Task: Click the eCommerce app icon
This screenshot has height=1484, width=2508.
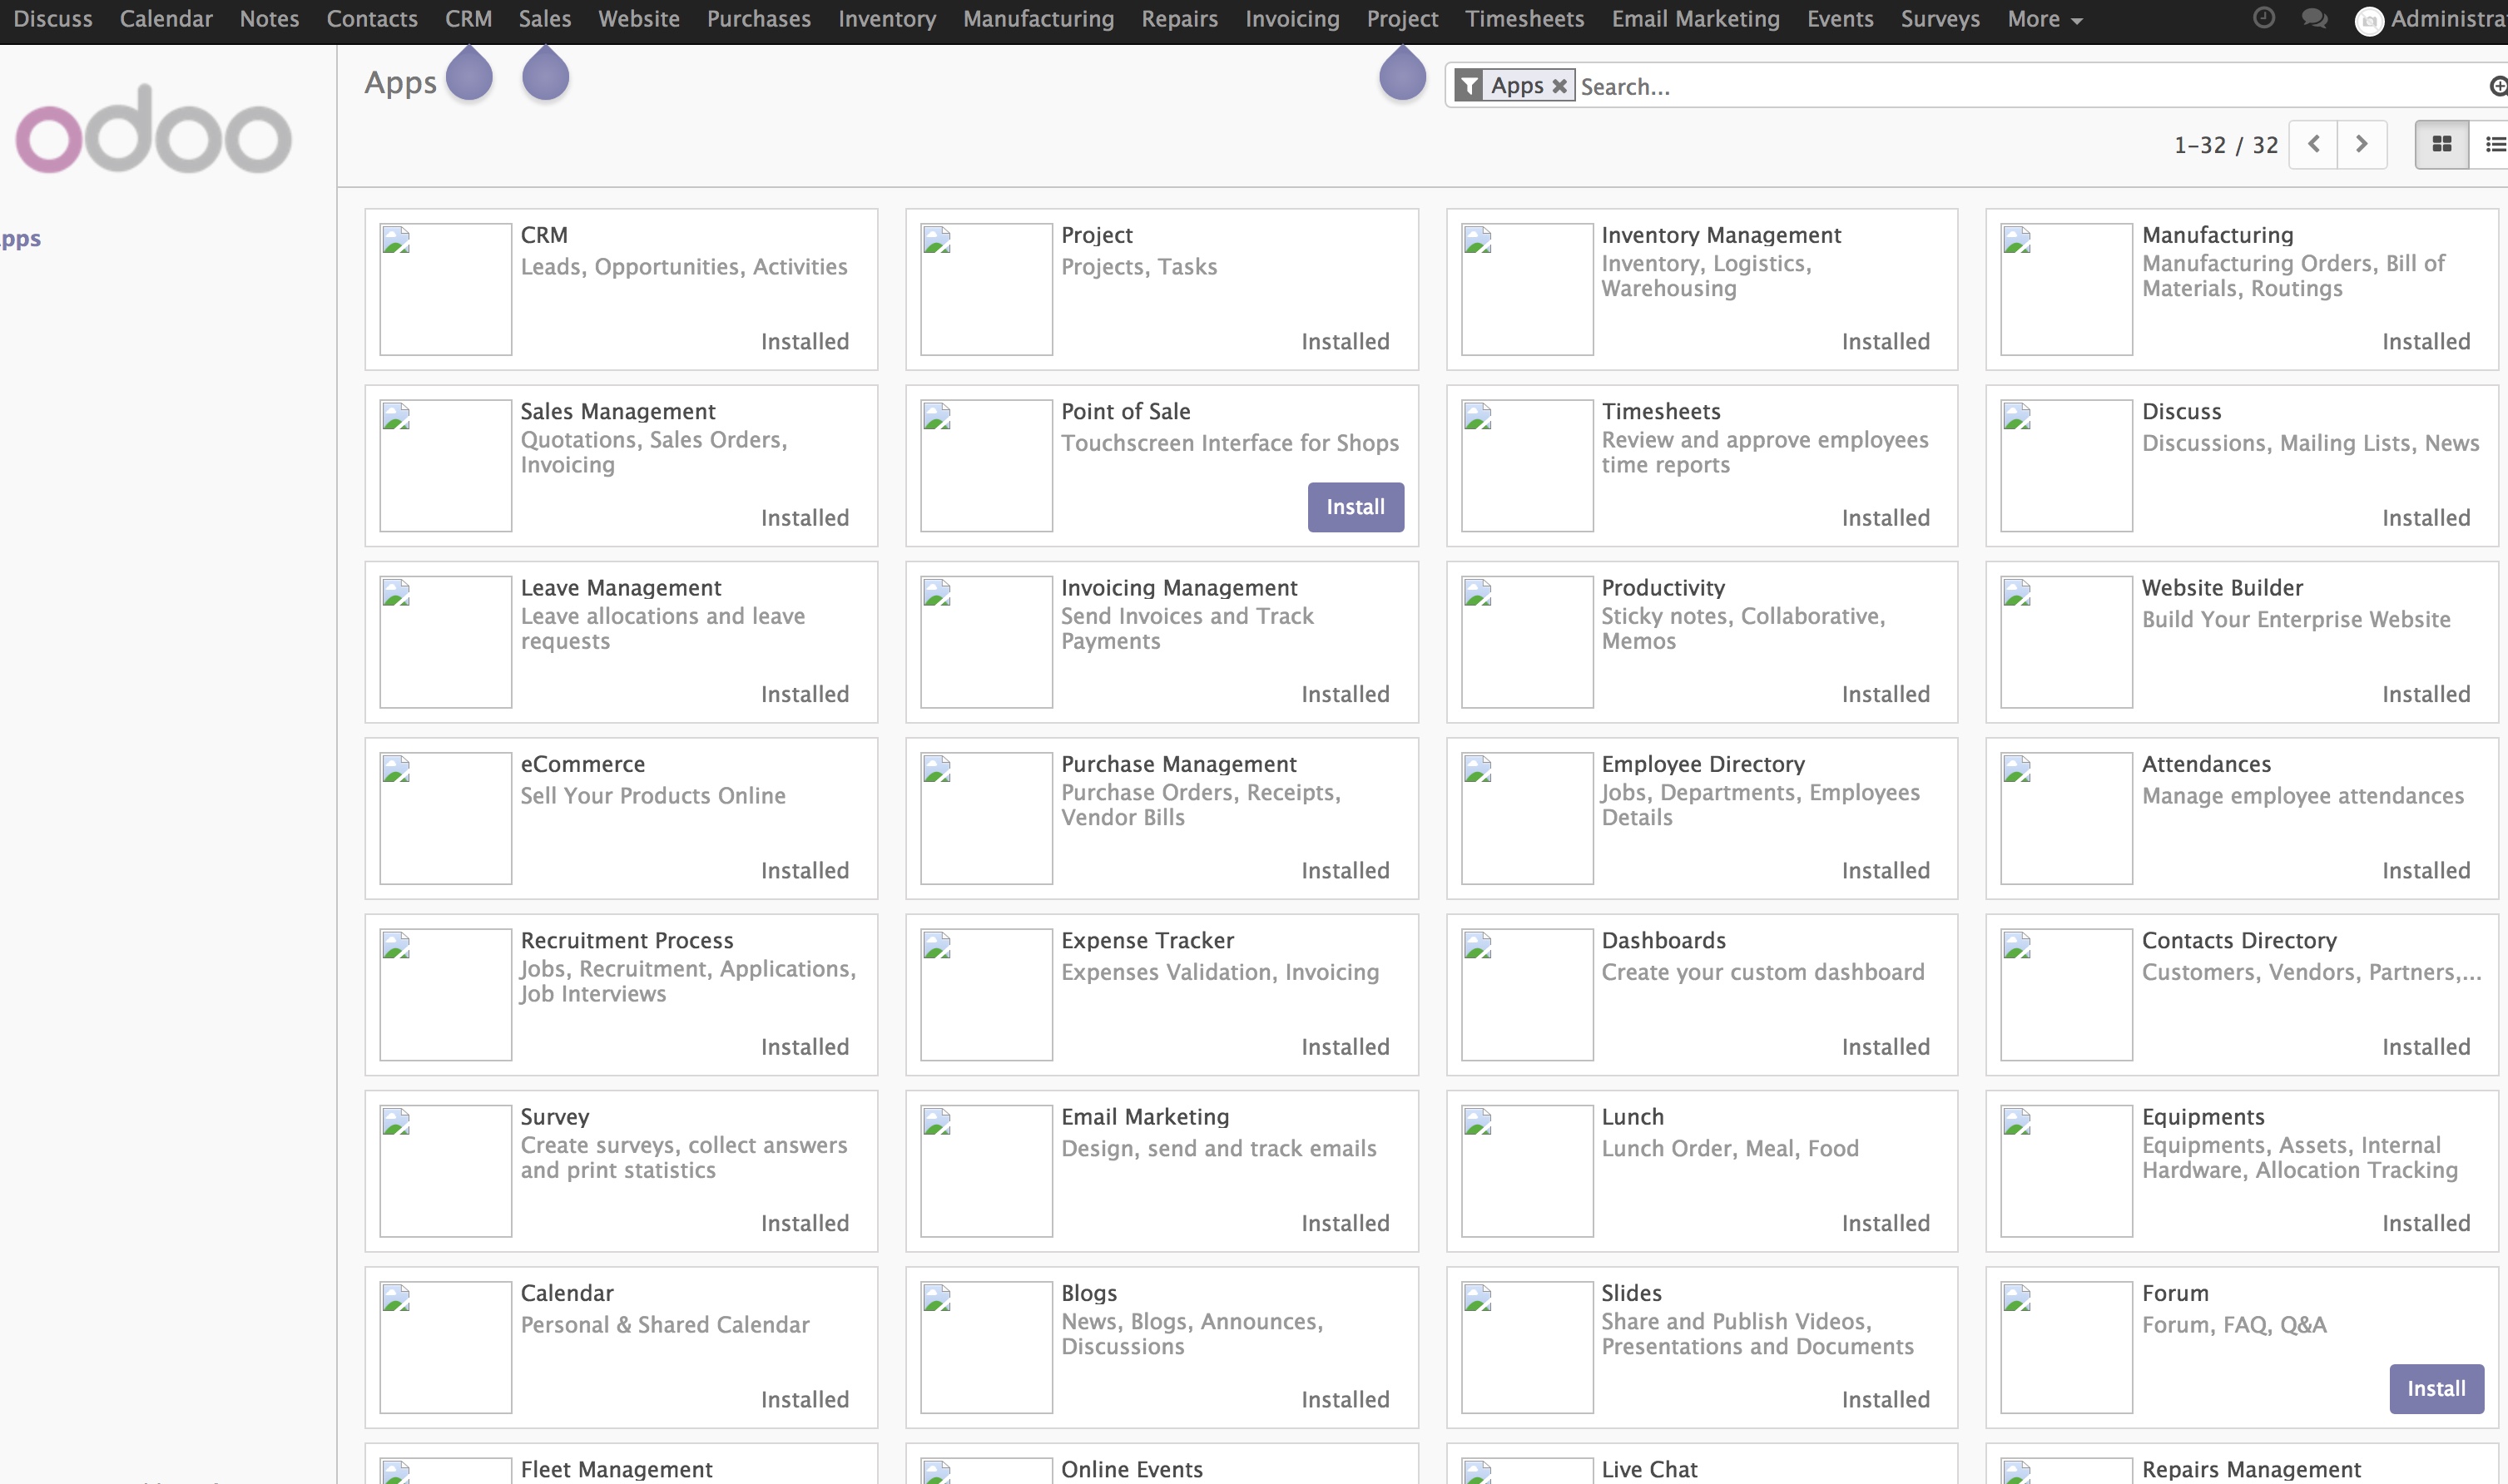Action: [446, 818]
